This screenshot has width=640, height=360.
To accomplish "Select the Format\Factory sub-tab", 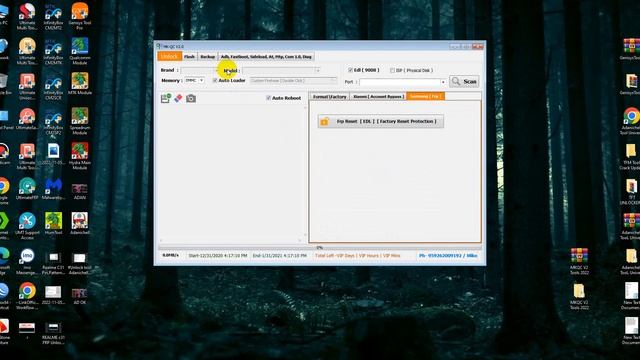I will tap(329, 96).
